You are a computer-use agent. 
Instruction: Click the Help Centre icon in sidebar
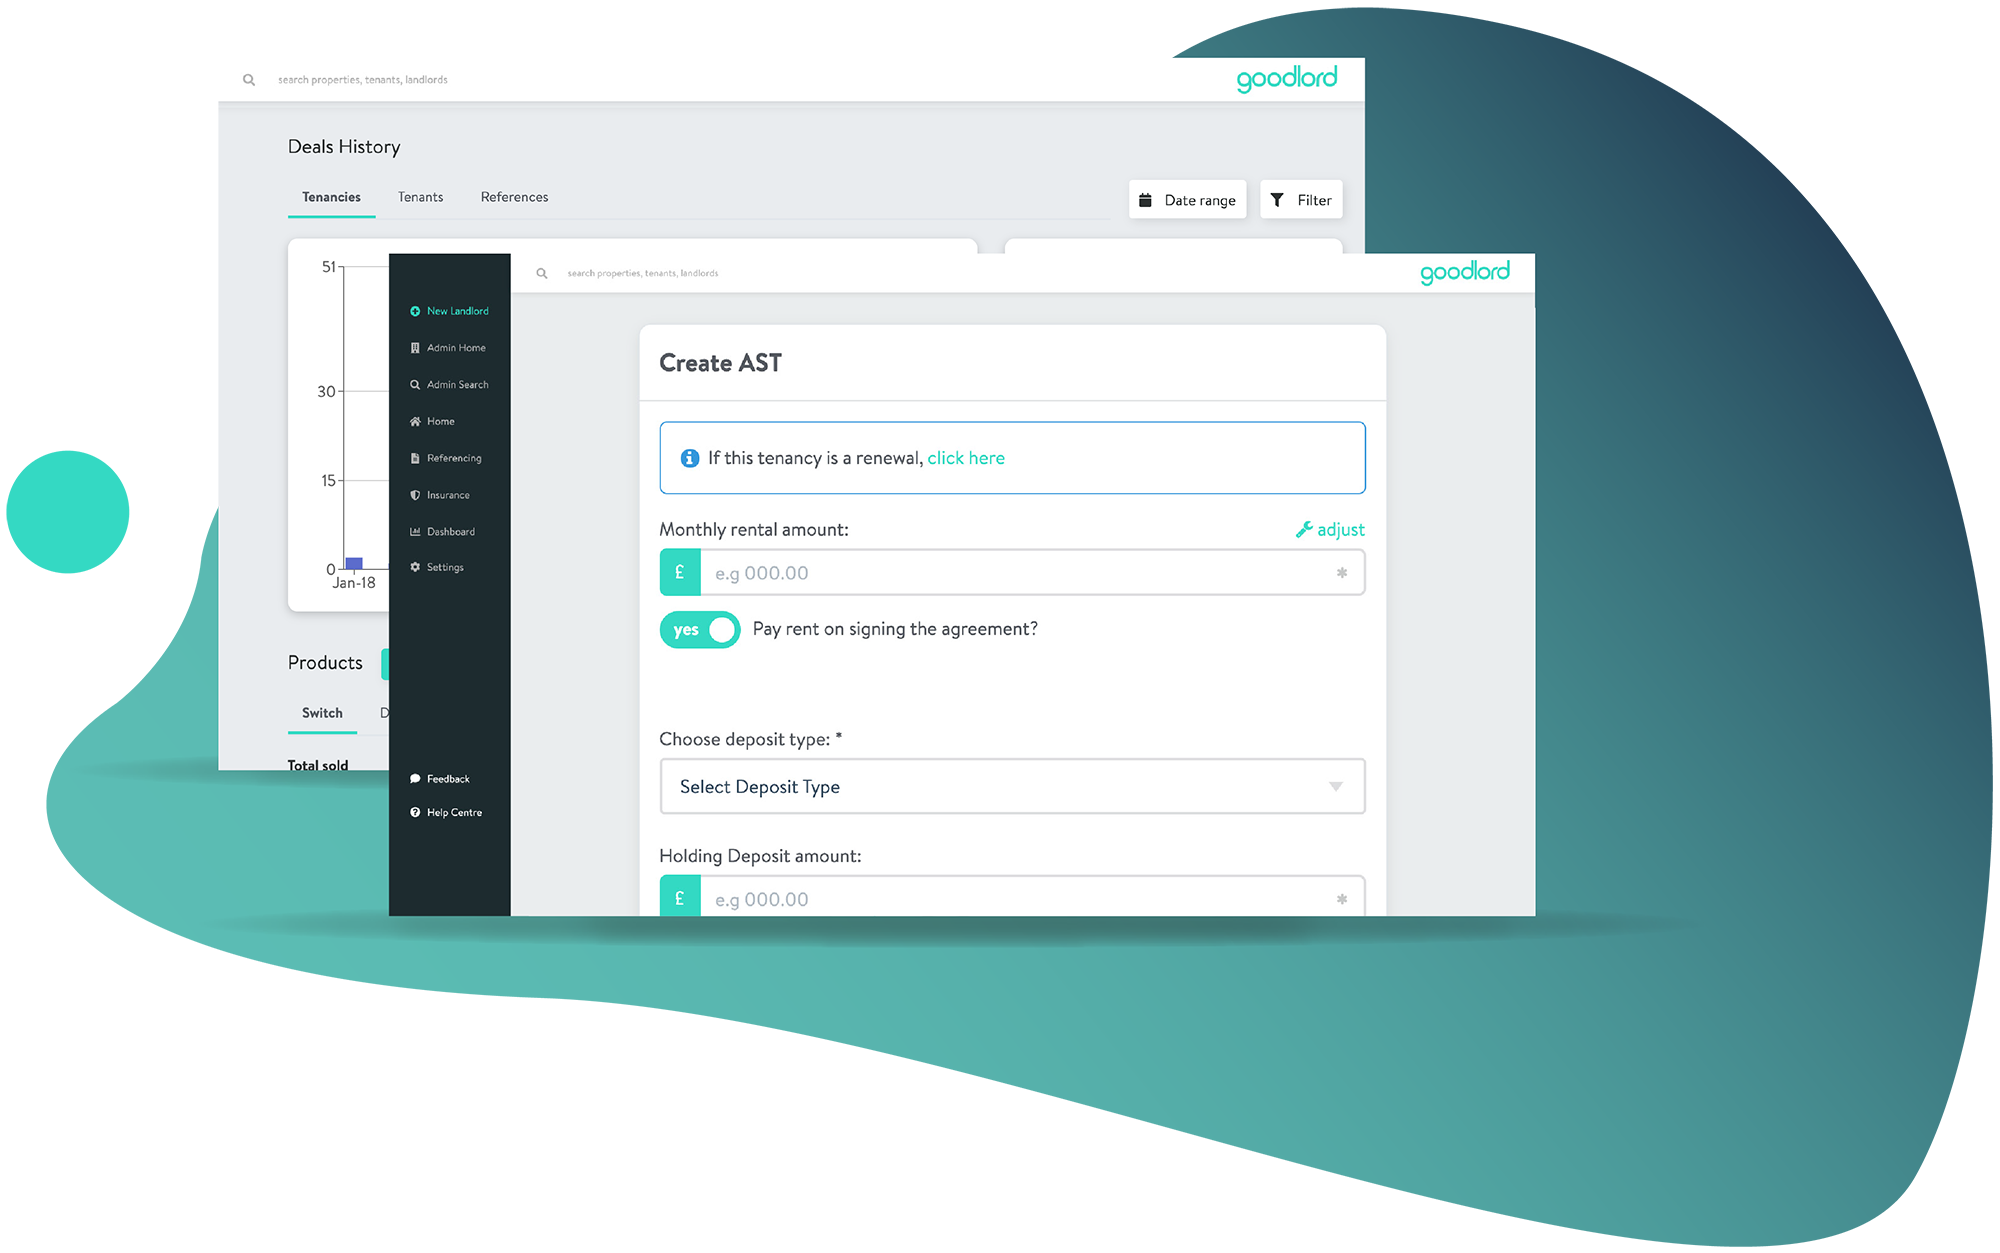(x=416, y=813)
